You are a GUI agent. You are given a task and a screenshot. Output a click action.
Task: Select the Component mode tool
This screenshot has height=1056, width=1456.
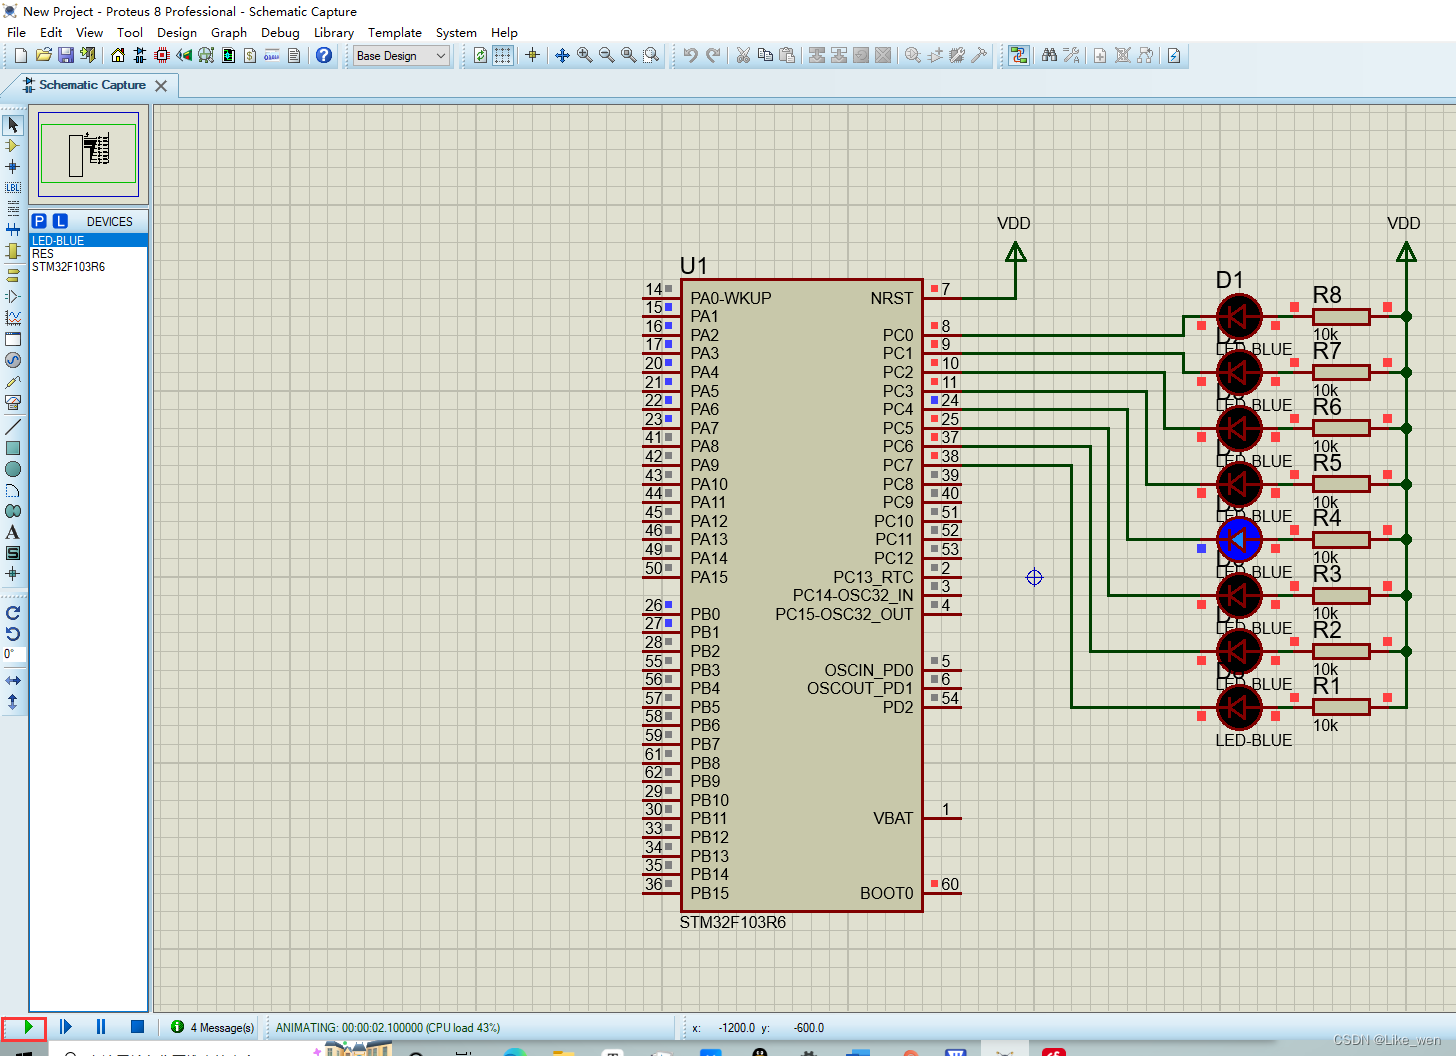click(x=13, y=146)
